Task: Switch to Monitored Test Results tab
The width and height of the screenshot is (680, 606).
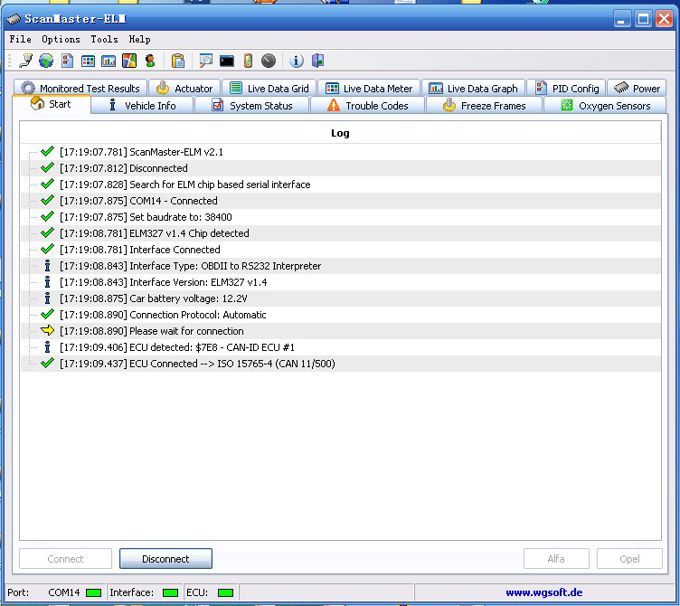Action: (x=81, y=88)
